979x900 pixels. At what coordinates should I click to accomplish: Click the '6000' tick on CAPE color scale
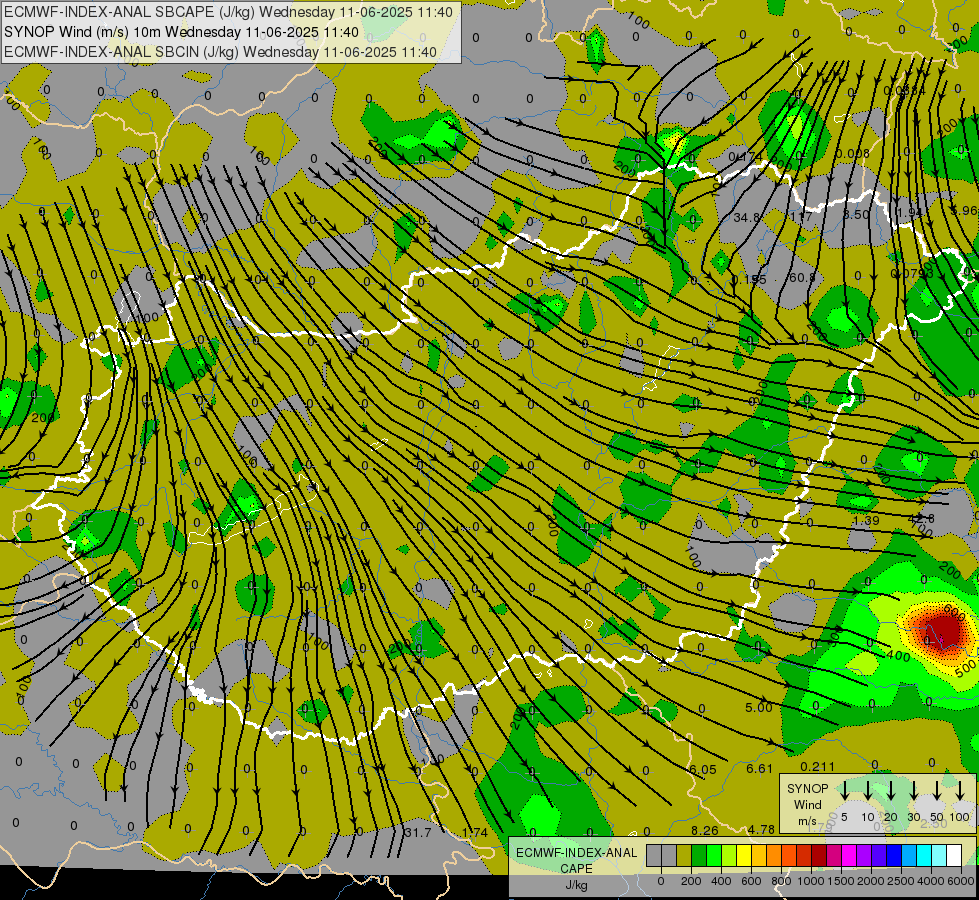pos(961,881)
